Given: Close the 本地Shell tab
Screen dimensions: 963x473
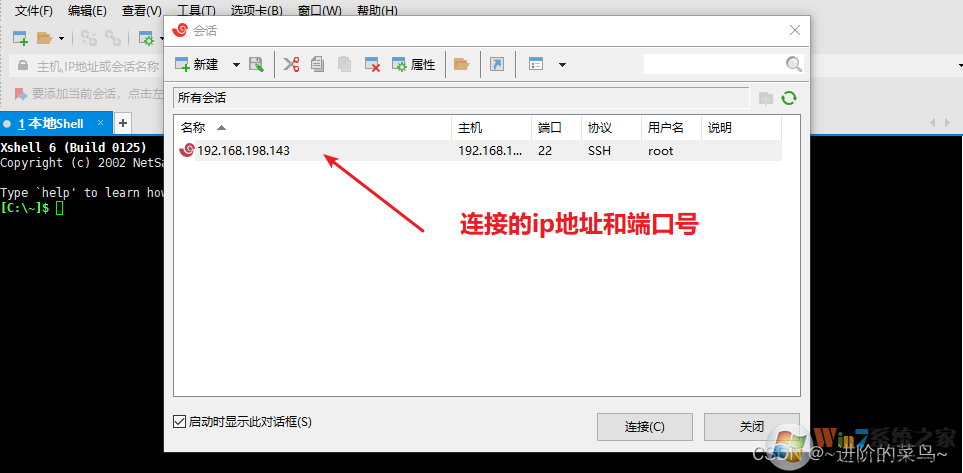Looking at the screenshot, I should pyautogui.click(x=101, y=123).
